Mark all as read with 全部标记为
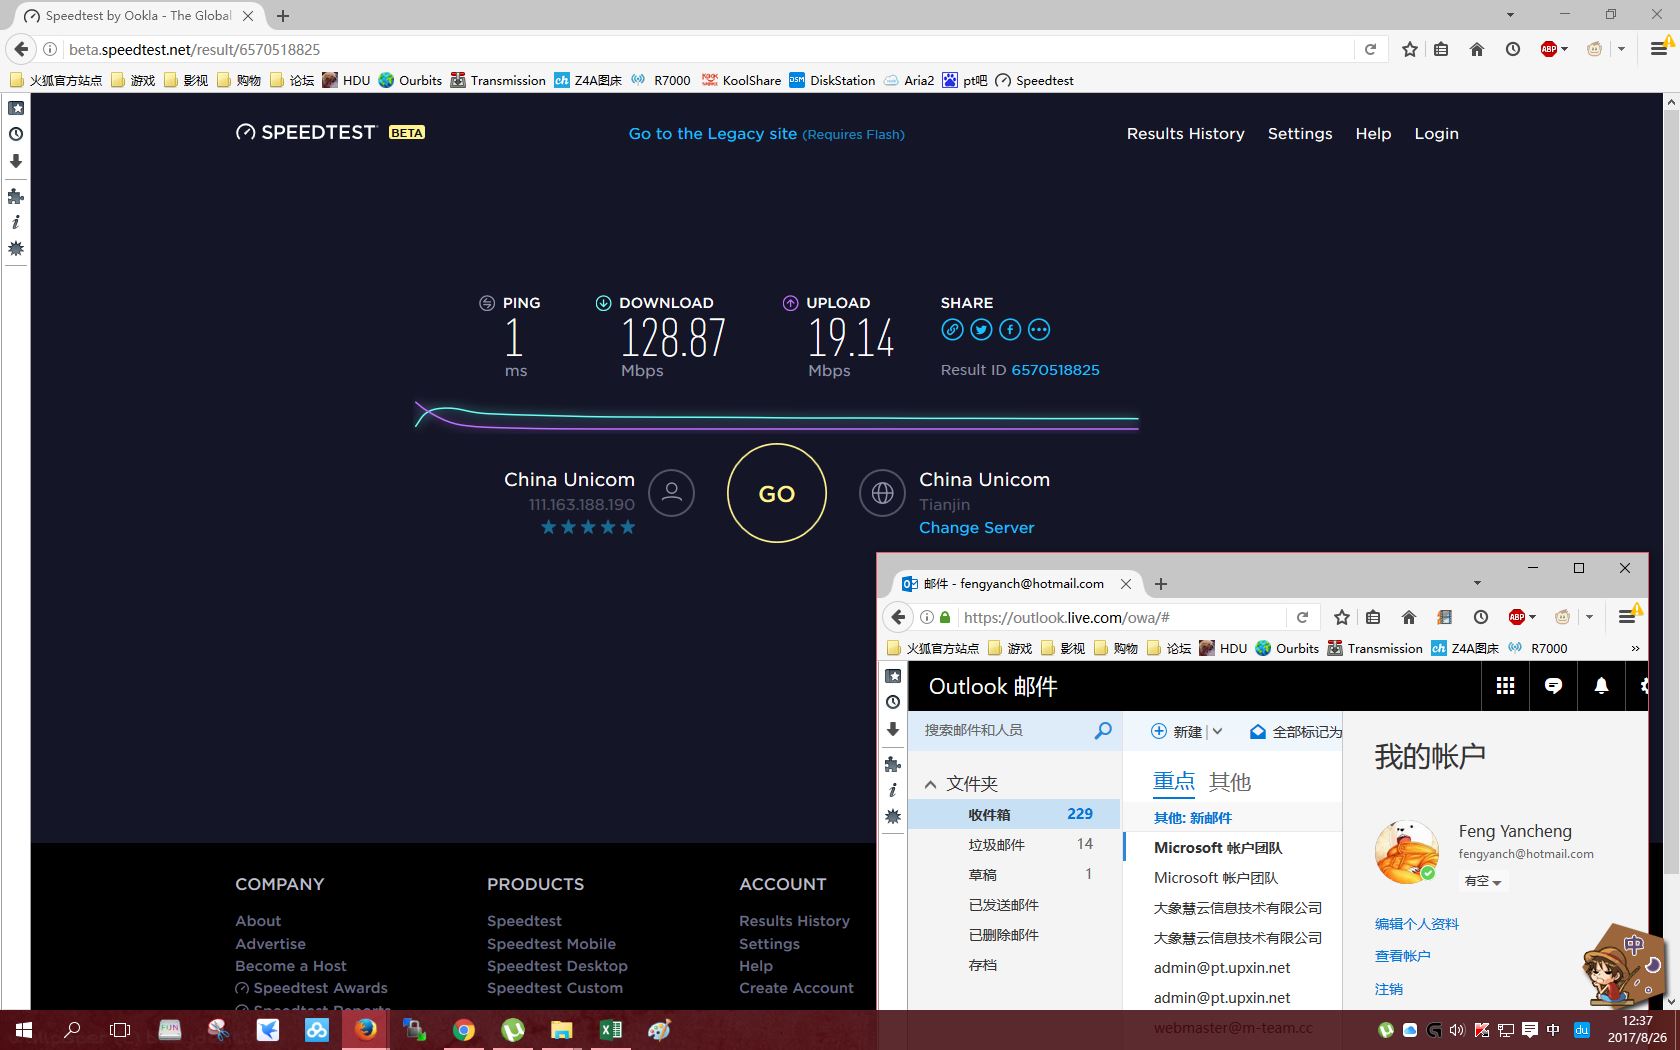Screen dimensions: 1680x1050 [x=1296, y=732]
